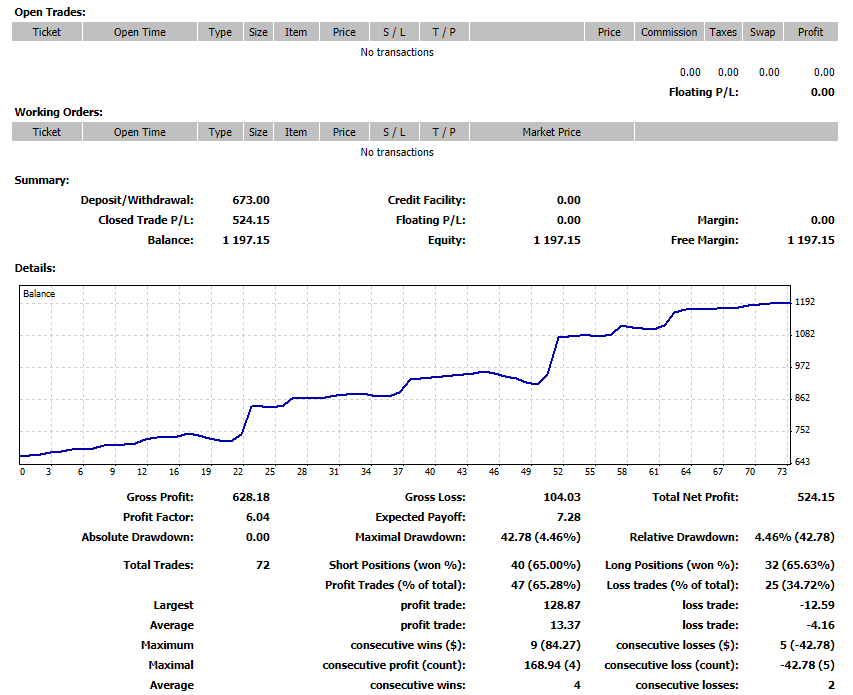
Task: Select the Free Margin label
Action: [x=704, y=240]
